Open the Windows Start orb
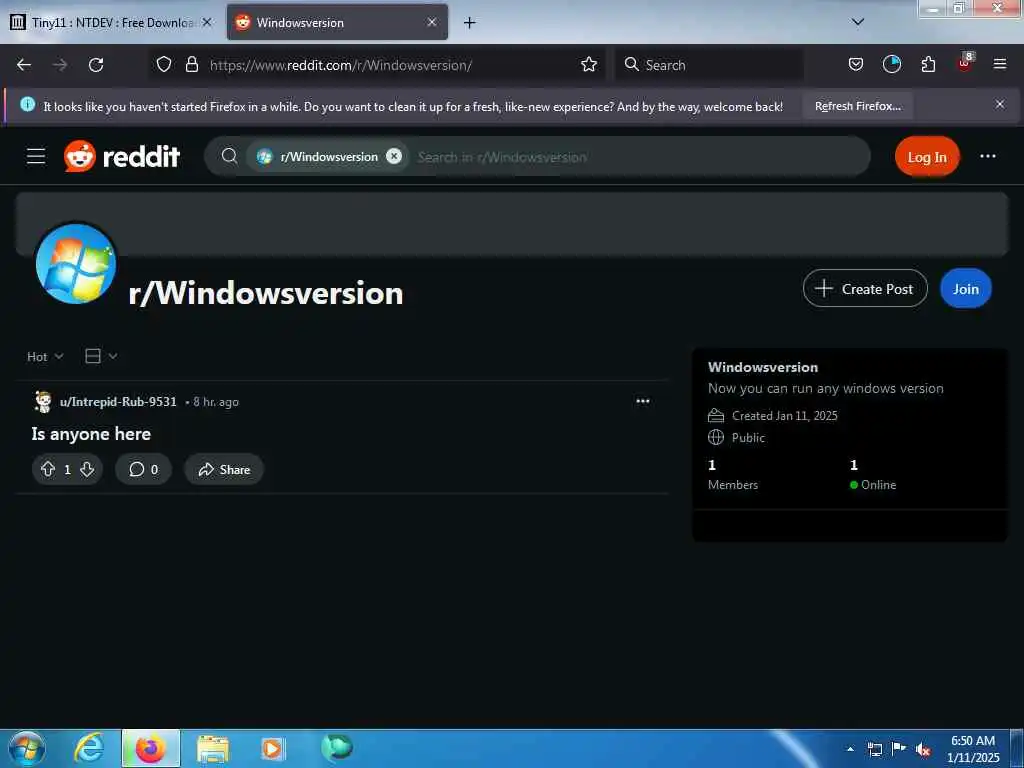 pyautogui.click(x=26, y=748)
